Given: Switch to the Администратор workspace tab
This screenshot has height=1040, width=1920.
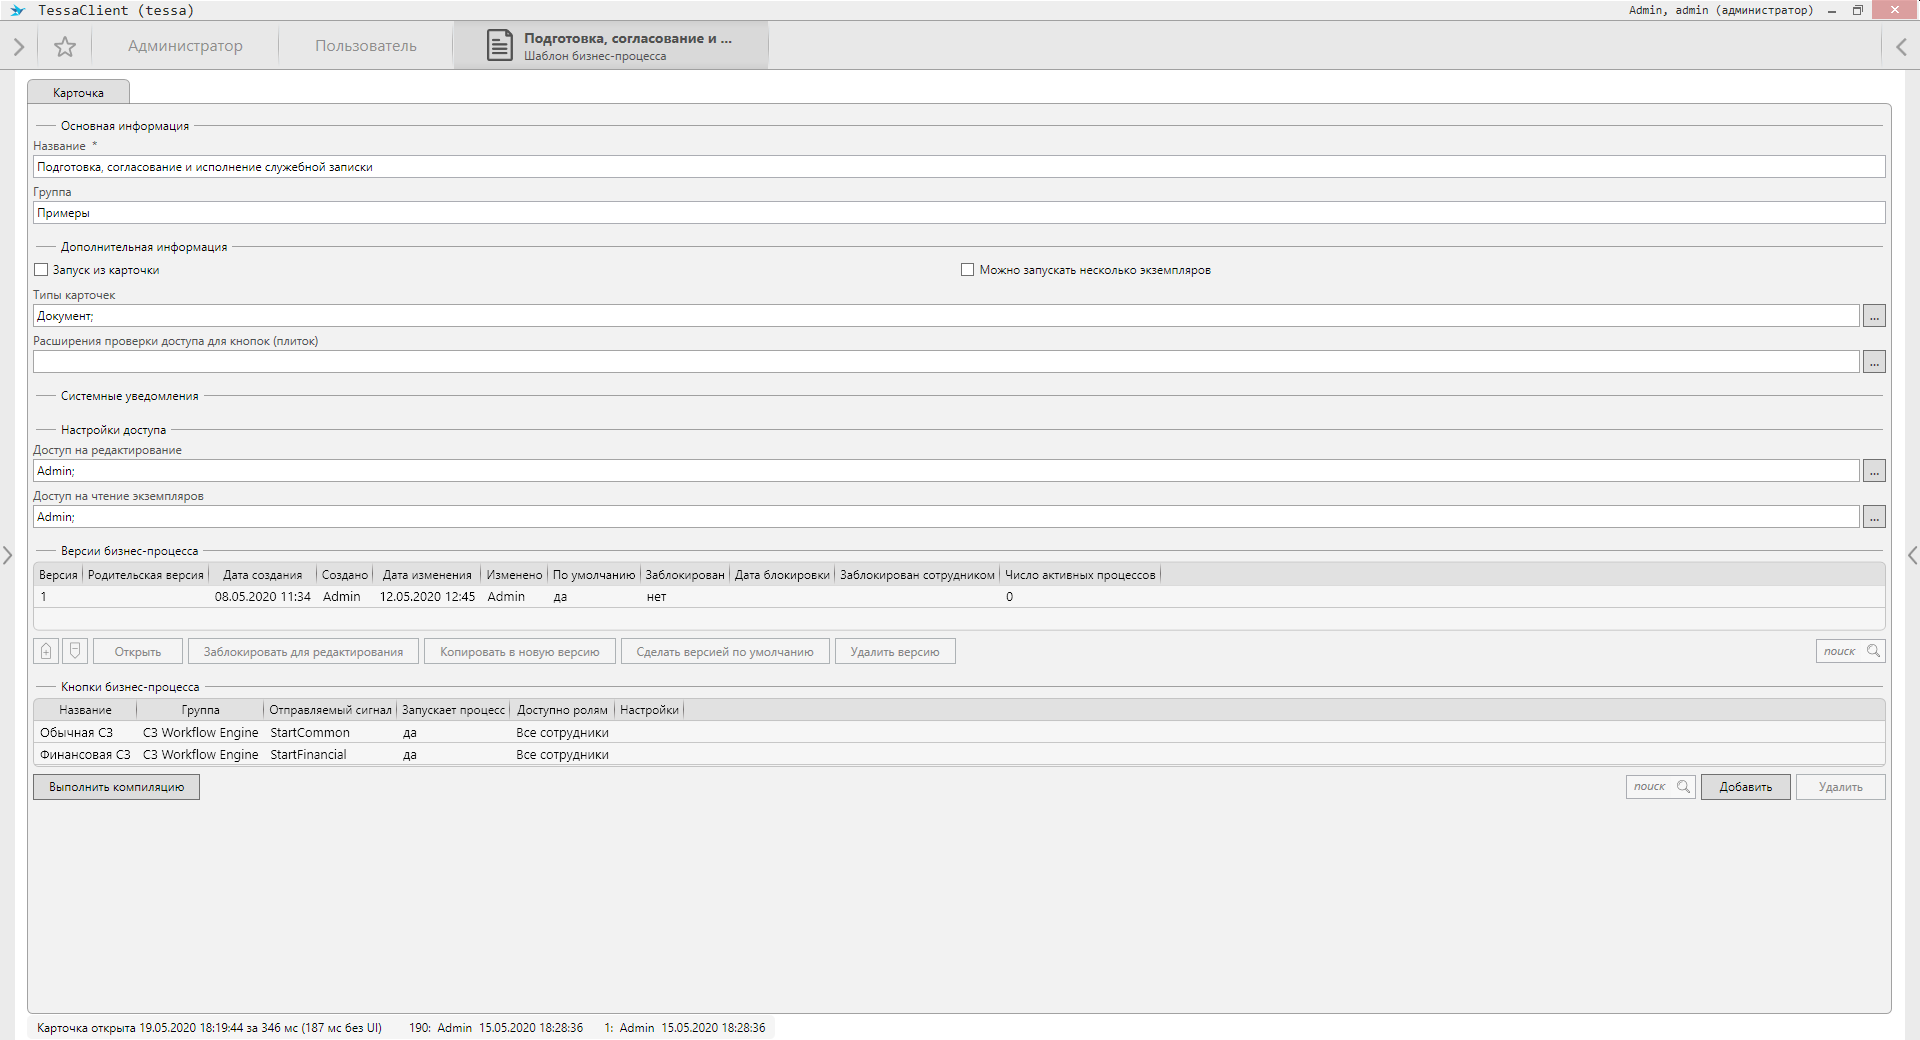Looking at the screenshot, I should point(185,46).
